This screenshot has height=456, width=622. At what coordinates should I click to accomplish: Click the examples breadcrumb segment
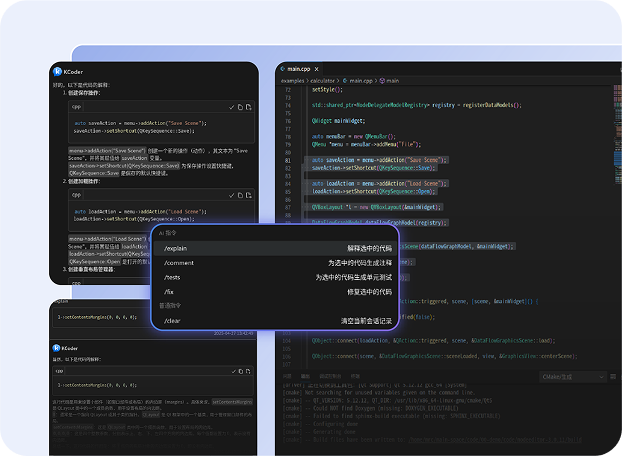click(292, 79)
